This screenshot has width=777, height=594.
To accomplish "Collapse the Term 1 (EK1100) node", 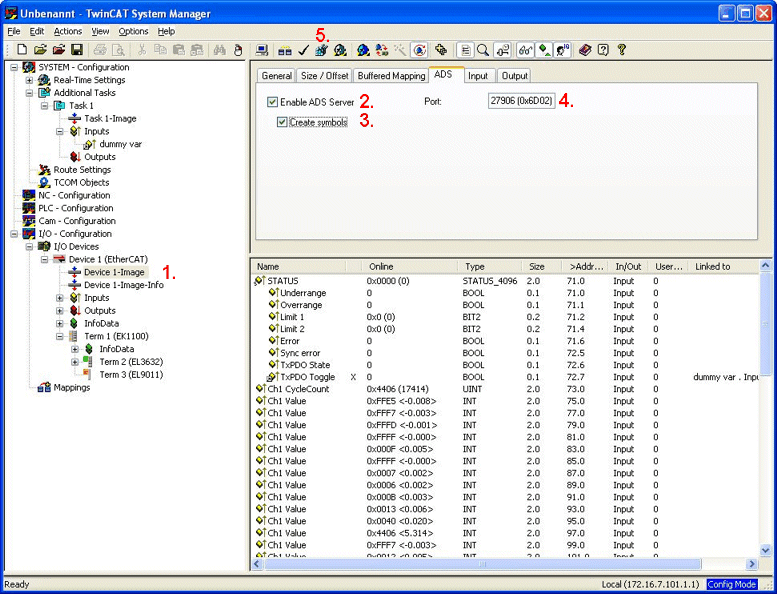I will 60,336.
